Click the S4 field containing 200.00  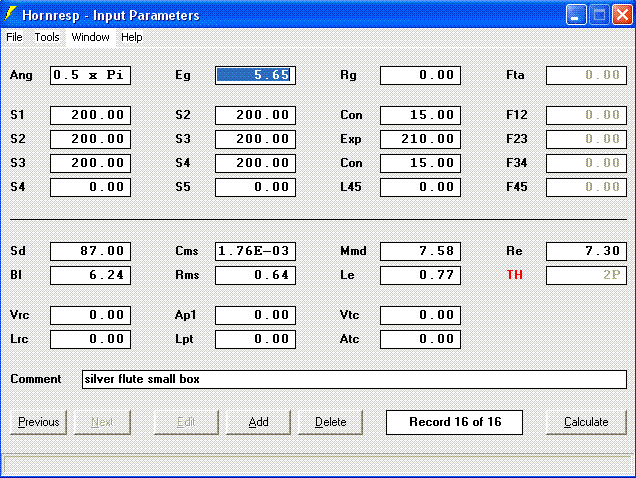point(256,163)
